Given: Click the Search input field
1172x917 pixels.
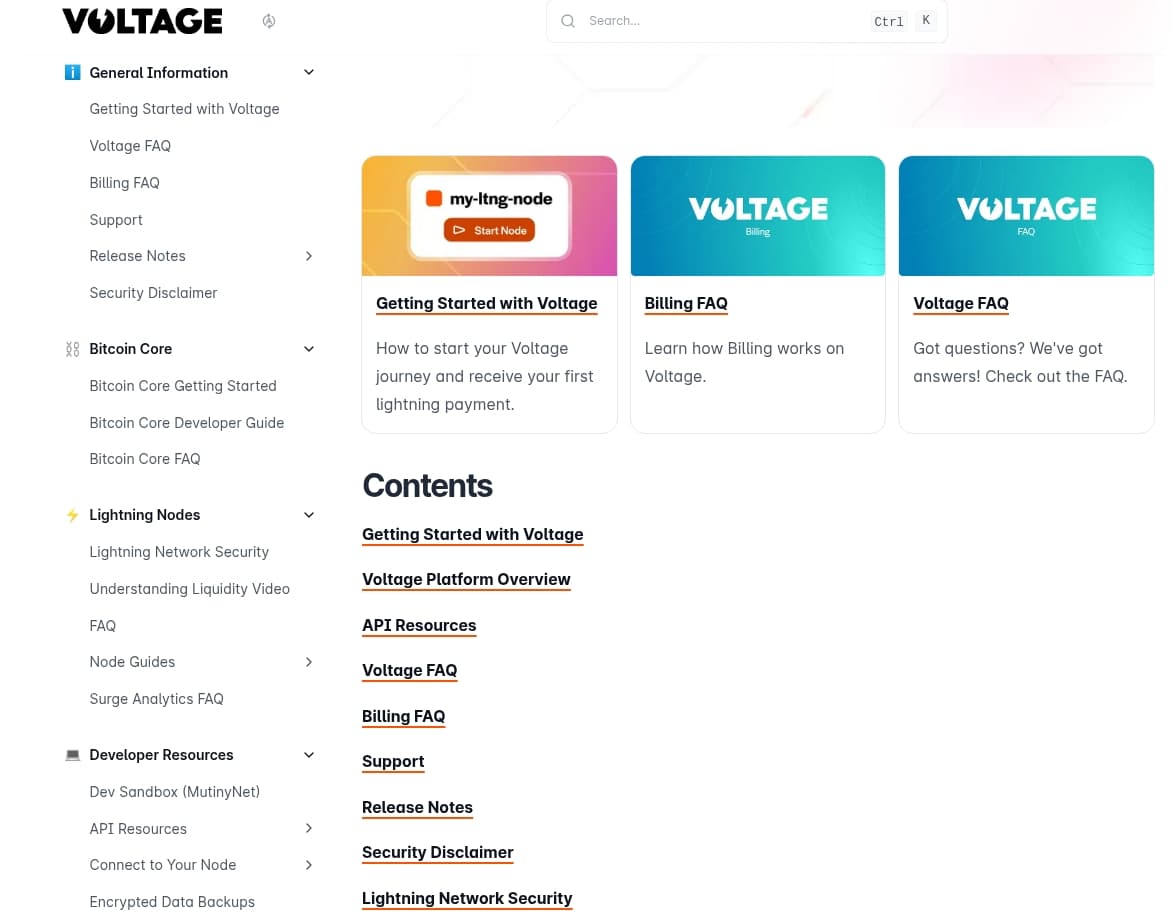Looking at the screenshot, I should click(x=720, y=21).
